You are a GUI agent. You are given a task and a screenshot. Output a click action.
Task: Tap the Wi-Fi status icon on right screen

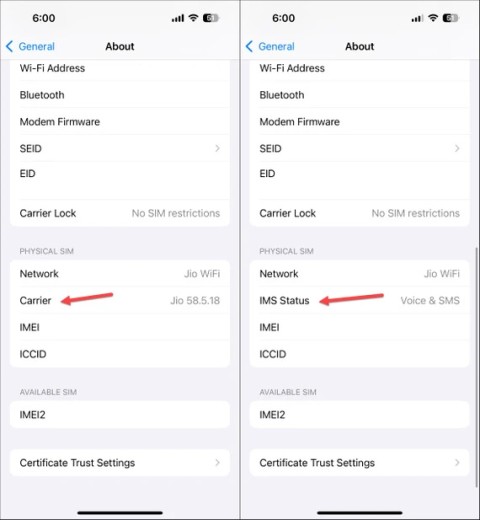pos(433,18)
